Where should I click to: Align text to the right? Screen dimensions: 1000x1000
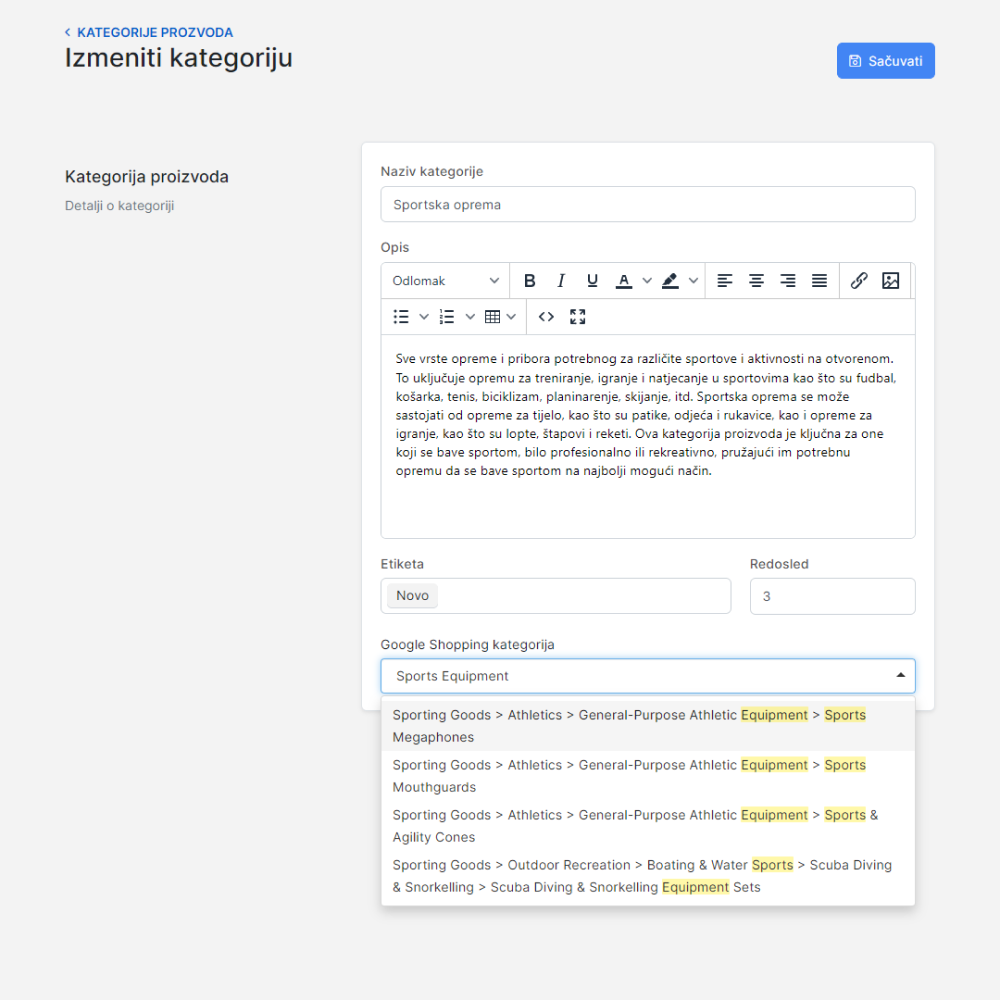[x=788, y=281]
